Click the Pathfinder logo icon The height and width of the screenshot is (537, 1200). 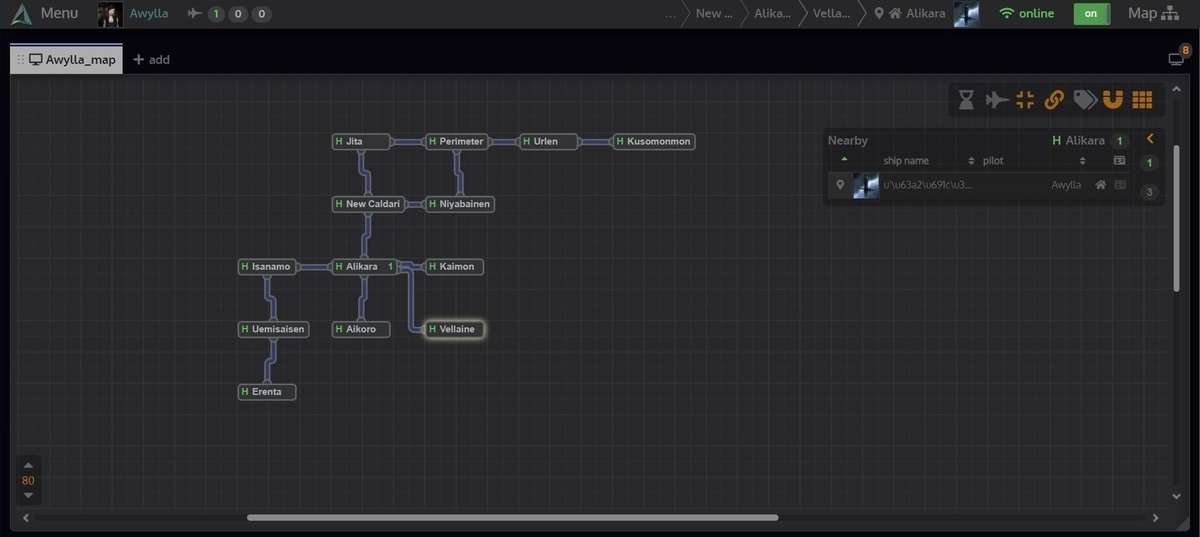pyautogui.click(x=21, y=14)
